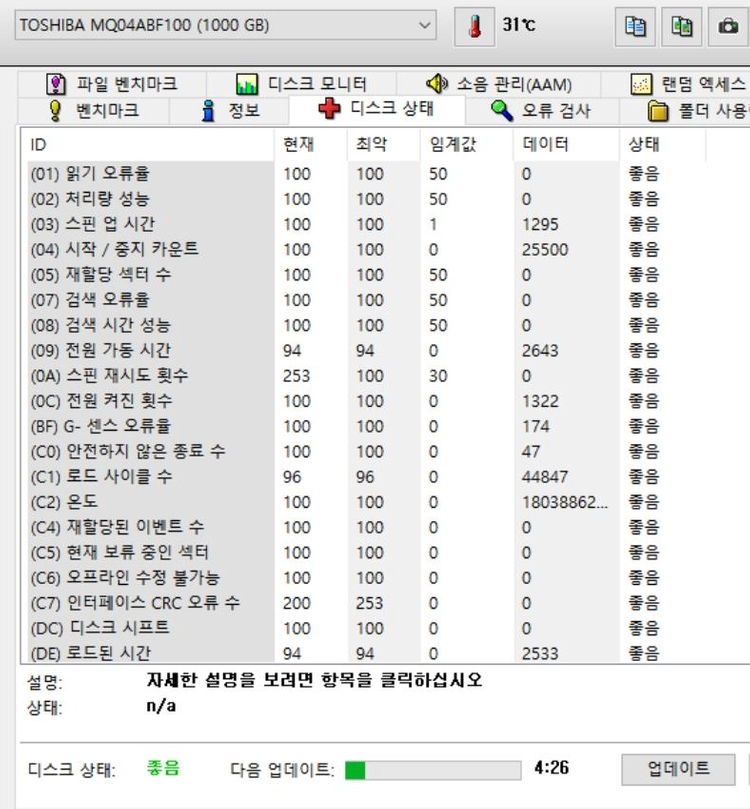Click the copy screenshot to clipboard icon
Viewport: 750px width, 809px height.
681,26
